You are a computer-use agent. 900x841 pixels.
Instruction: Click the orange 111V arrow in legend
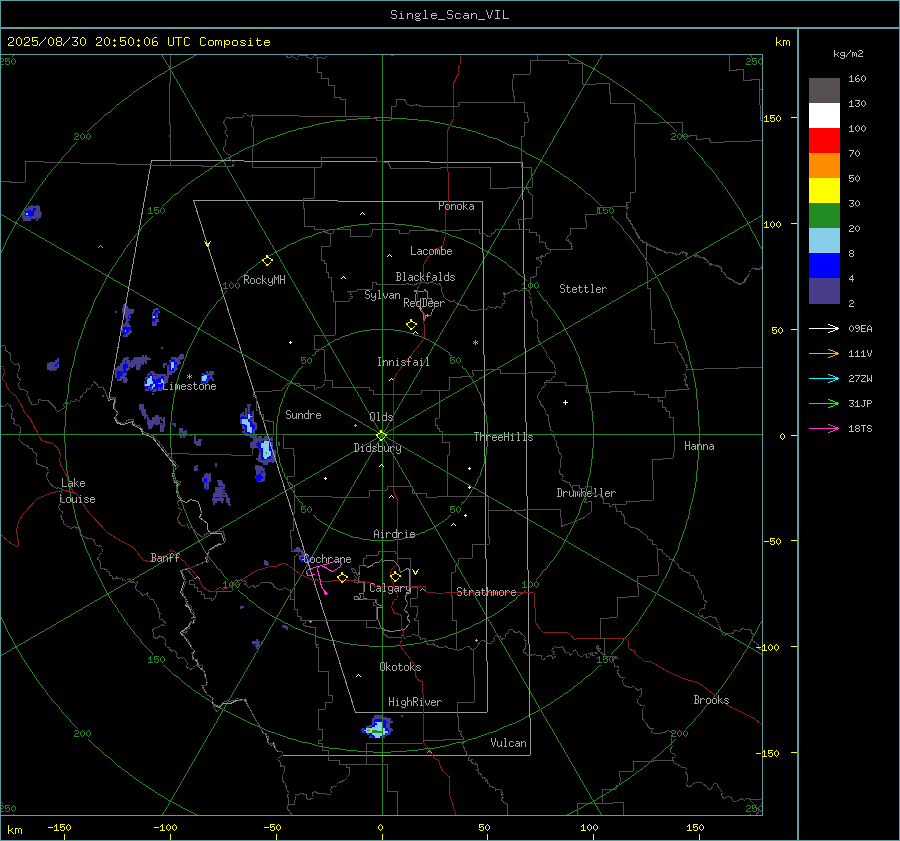tap(824, 354)
